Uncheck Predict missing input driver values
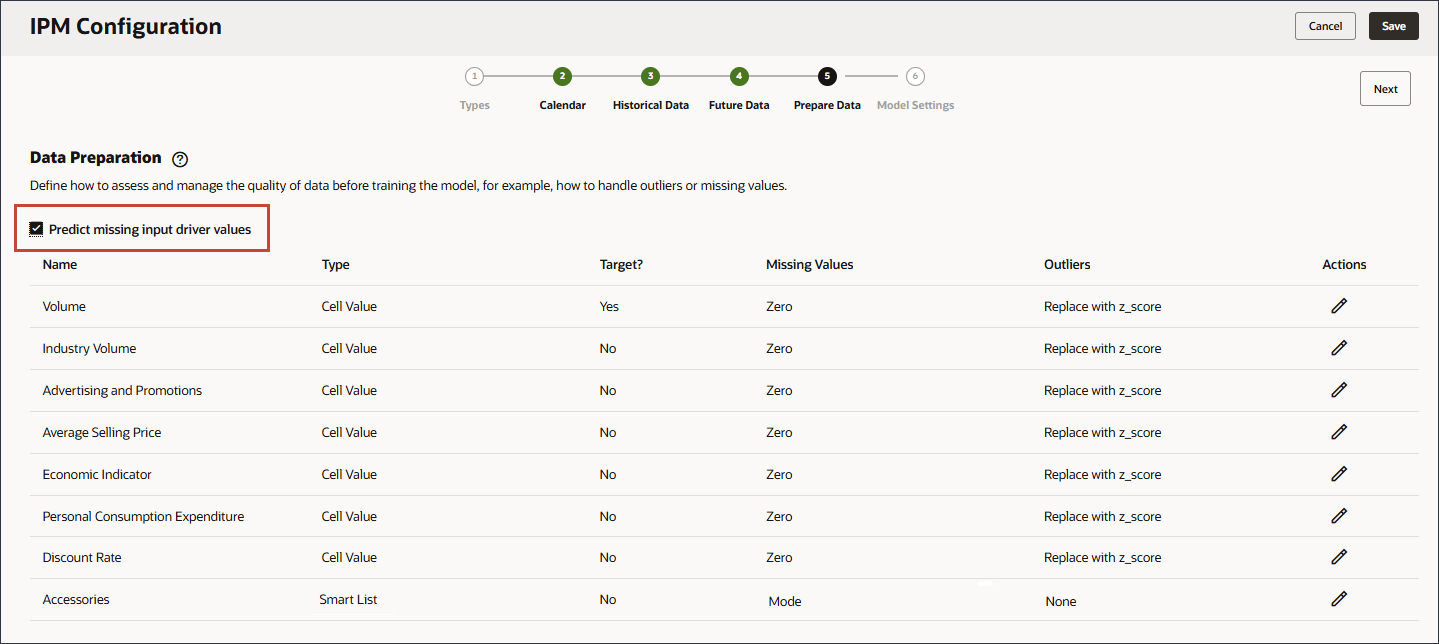 coord(37,229)
